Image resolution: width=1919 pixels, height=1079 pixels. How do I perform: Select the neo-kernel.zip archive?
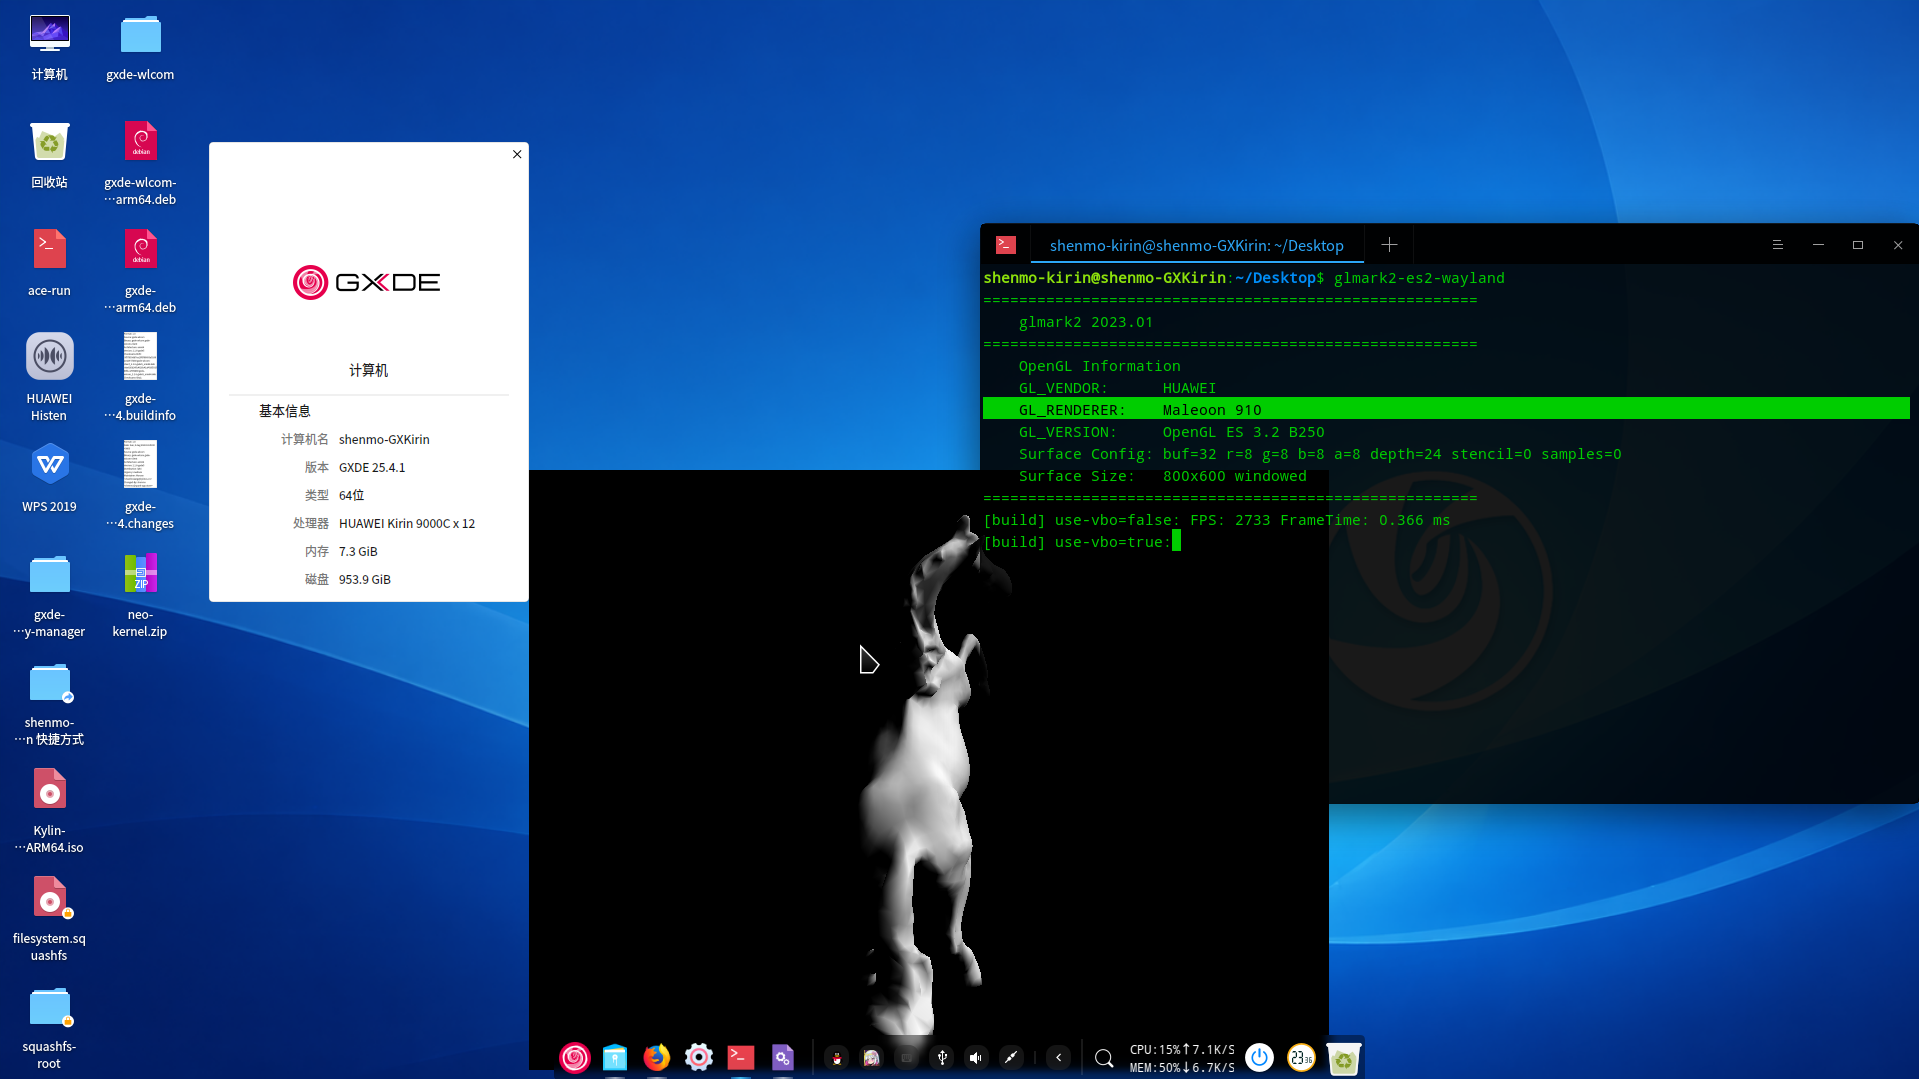pos(140,595)
